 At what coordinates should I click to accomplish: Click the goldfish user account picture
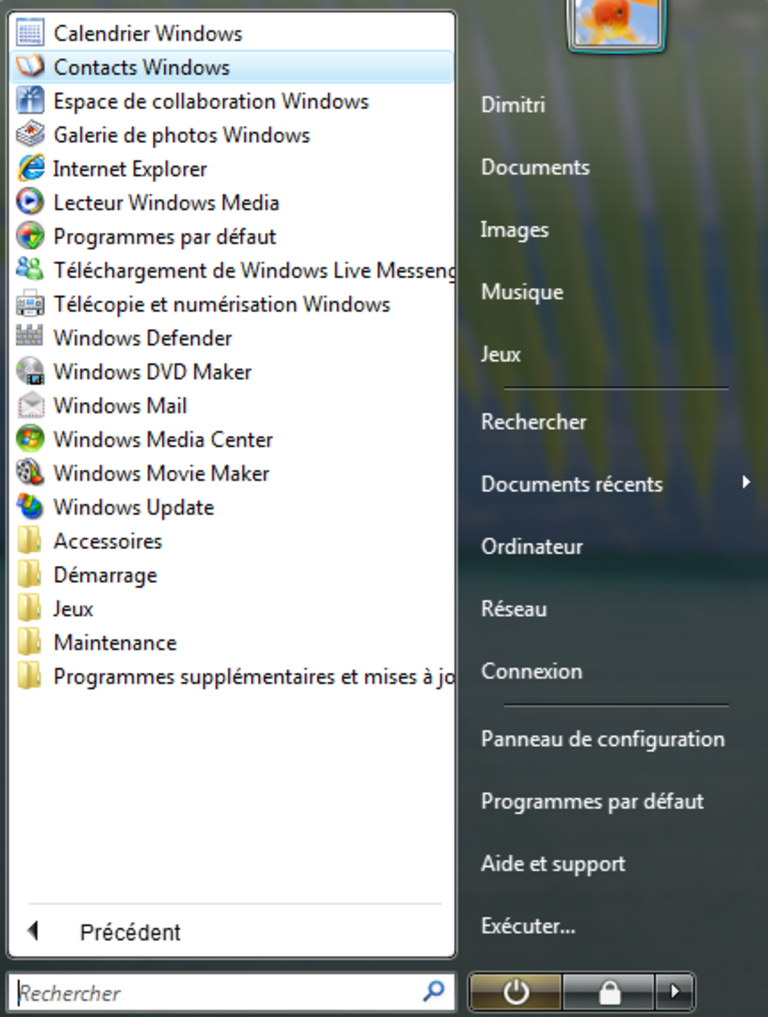616,23
